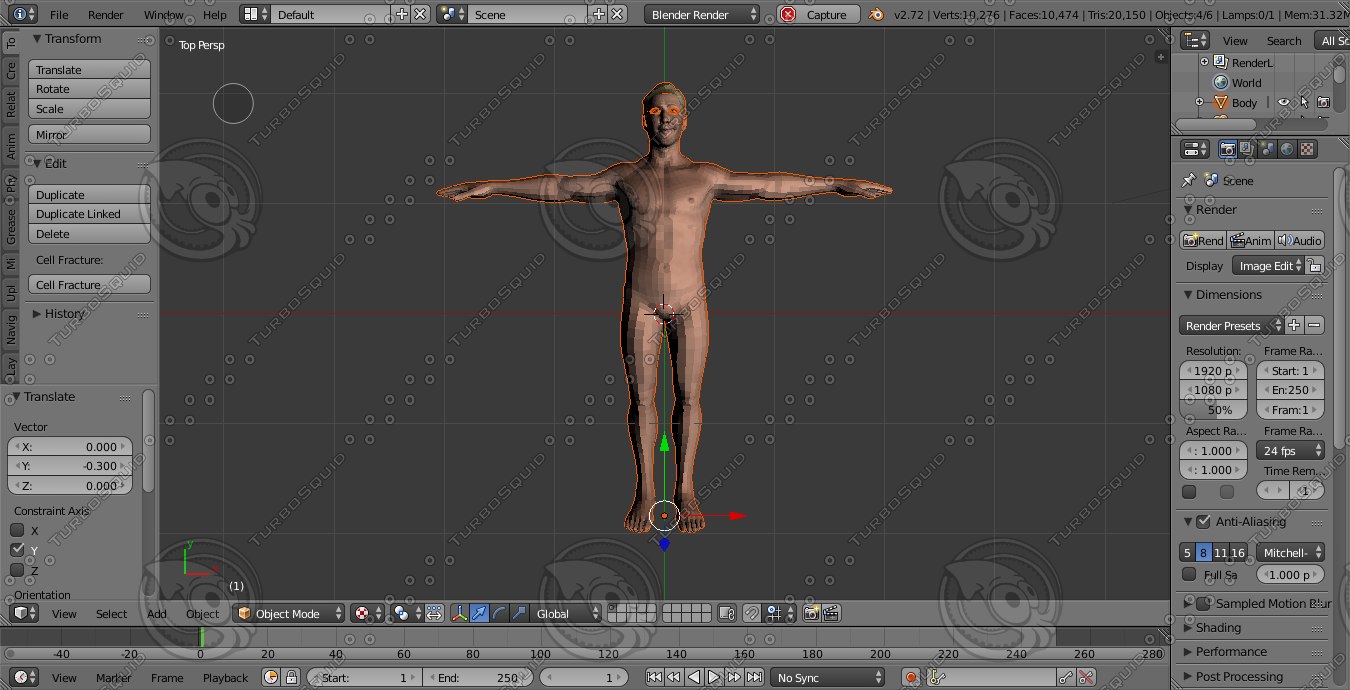Toggle Body renderability camera icon

(1323, 102)
